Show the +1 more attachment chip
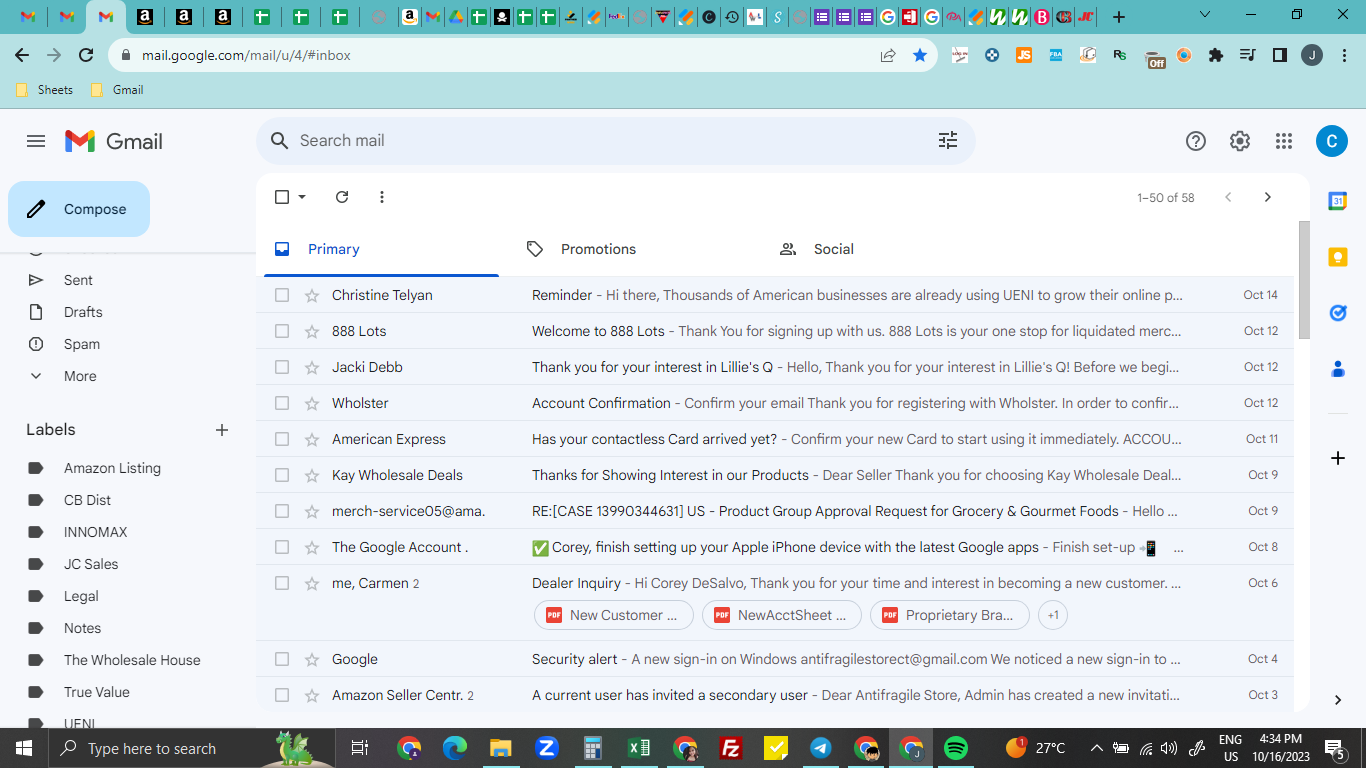This screenshot has width=1366, height=768. [1053, 615]
